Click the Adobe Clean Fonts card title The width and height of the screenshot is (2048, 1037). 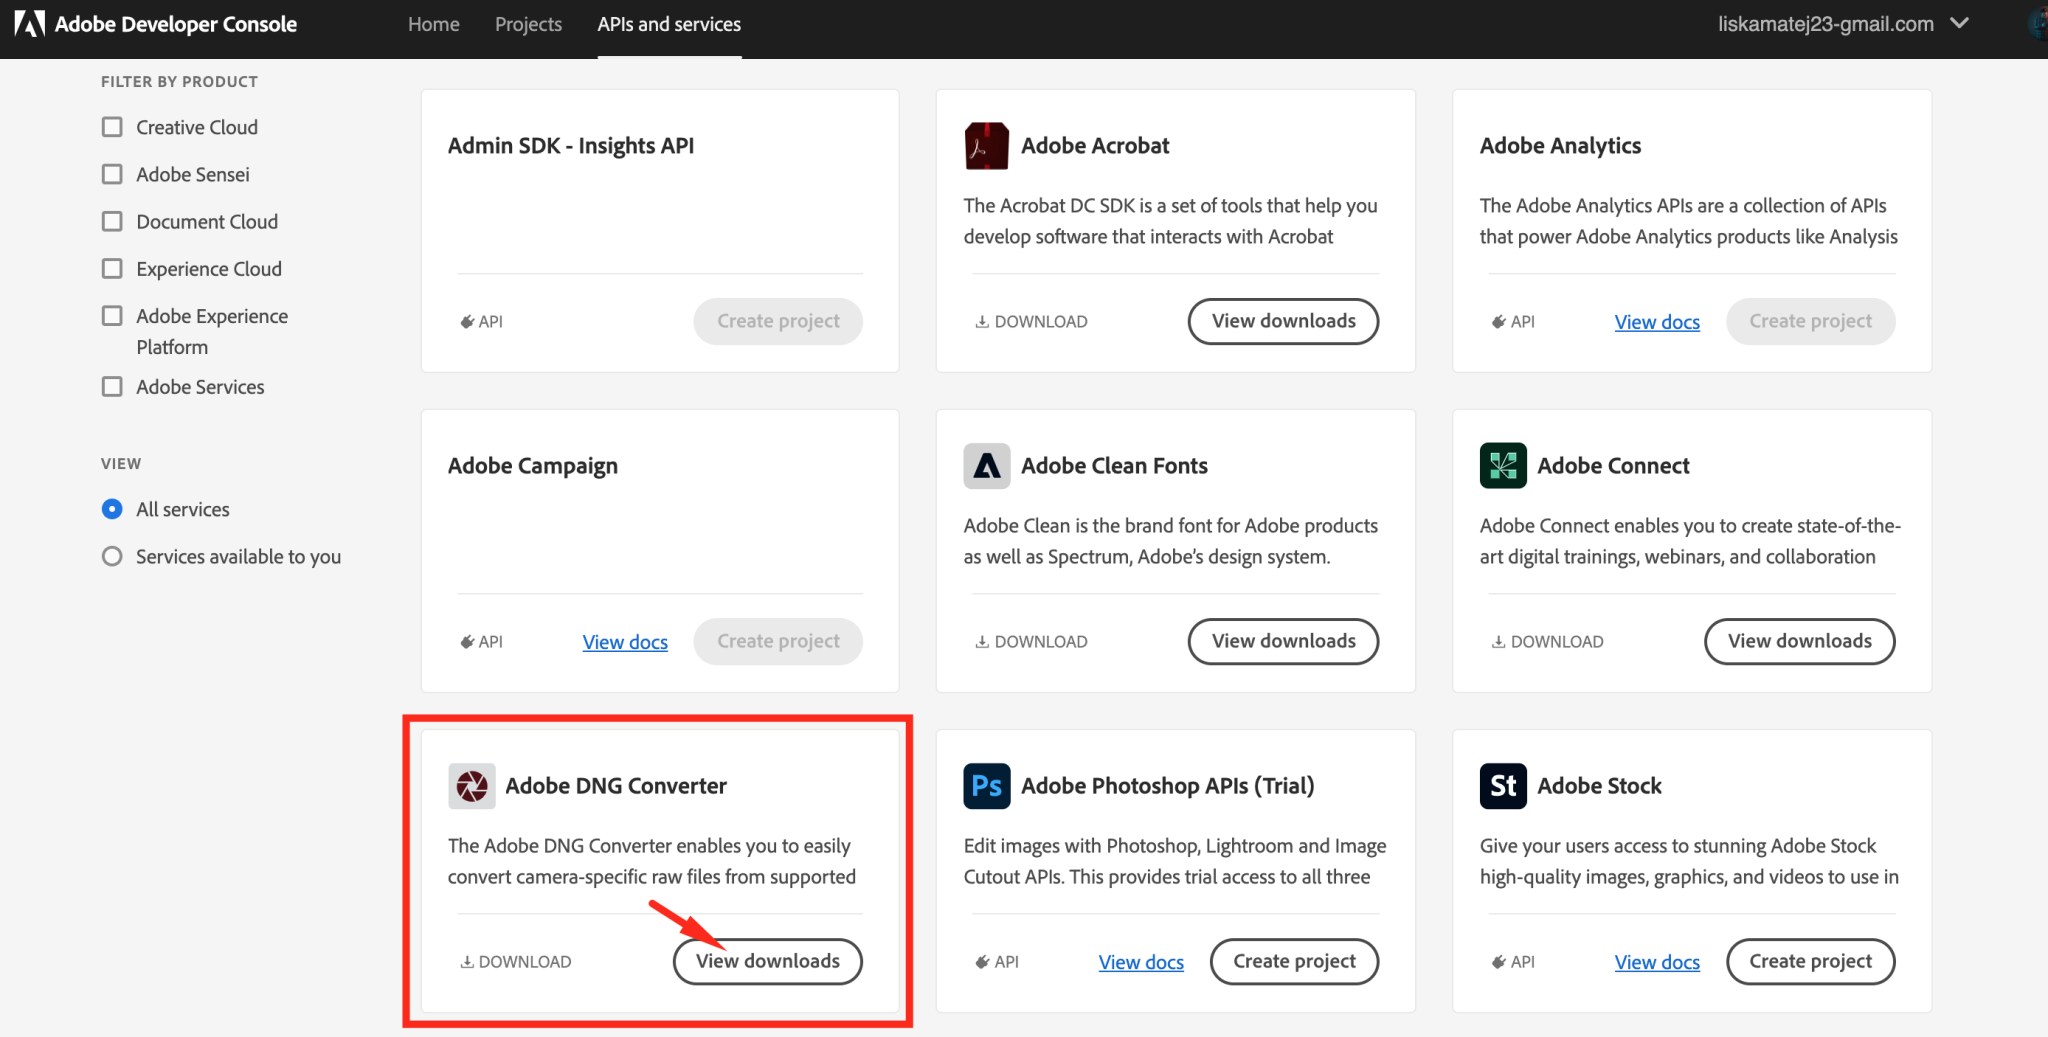tap(1114, 466)
